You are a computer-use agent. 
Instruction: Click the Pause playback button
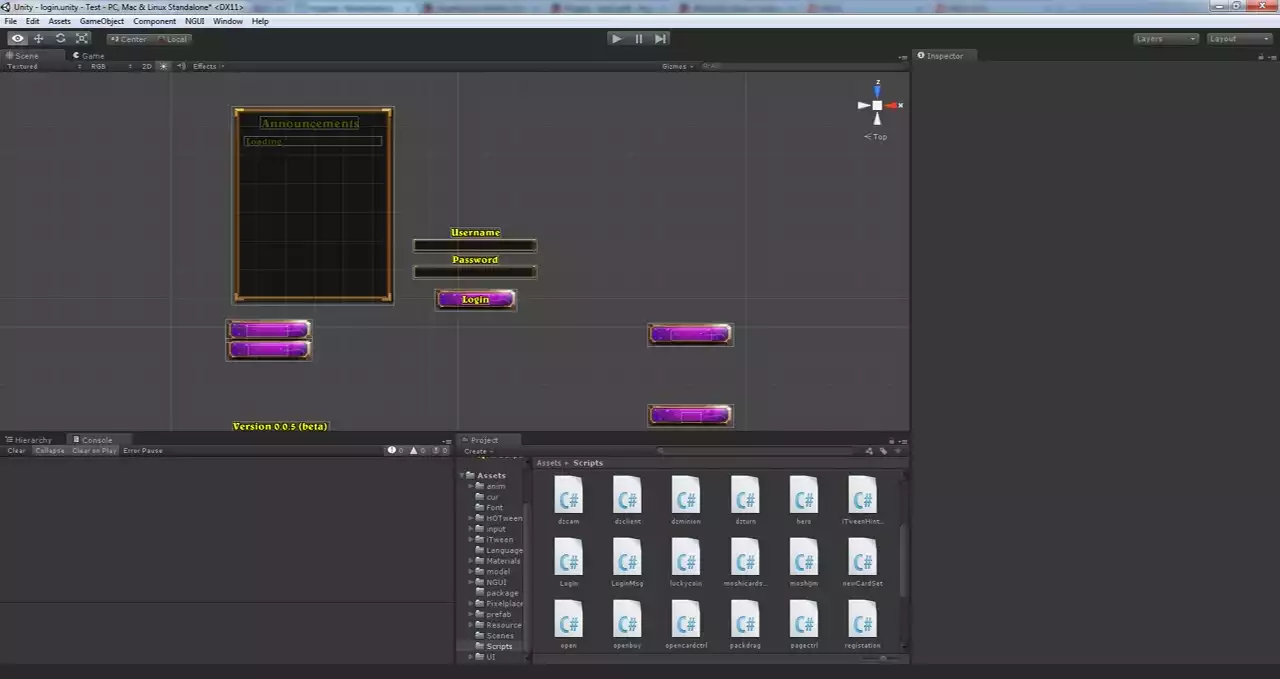coord(638,39)
